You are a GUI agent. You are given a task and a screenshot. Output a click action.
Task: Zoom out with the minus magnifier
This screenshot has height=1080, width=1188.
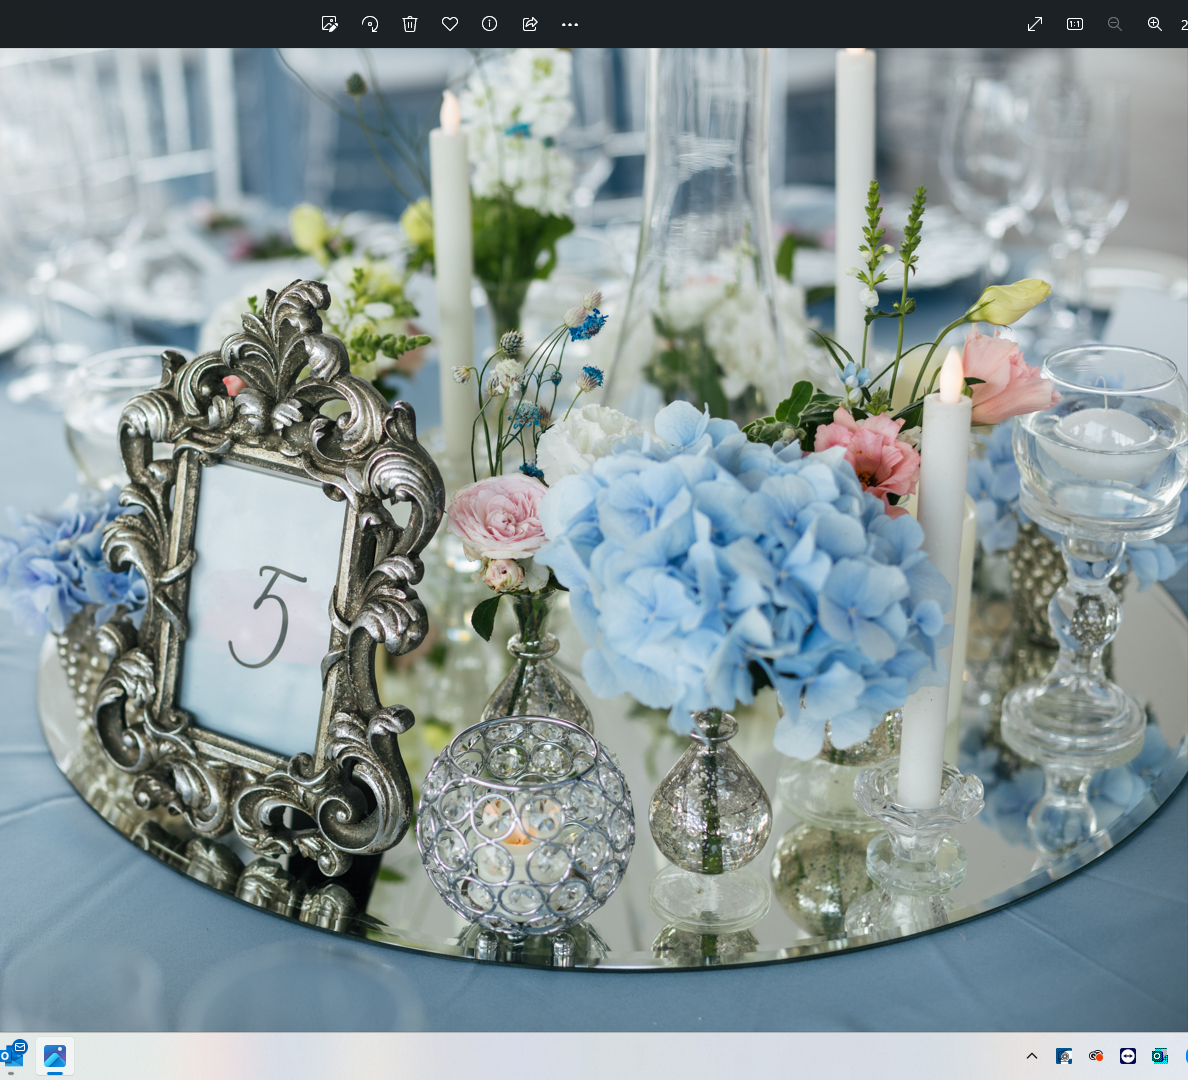1115,24
